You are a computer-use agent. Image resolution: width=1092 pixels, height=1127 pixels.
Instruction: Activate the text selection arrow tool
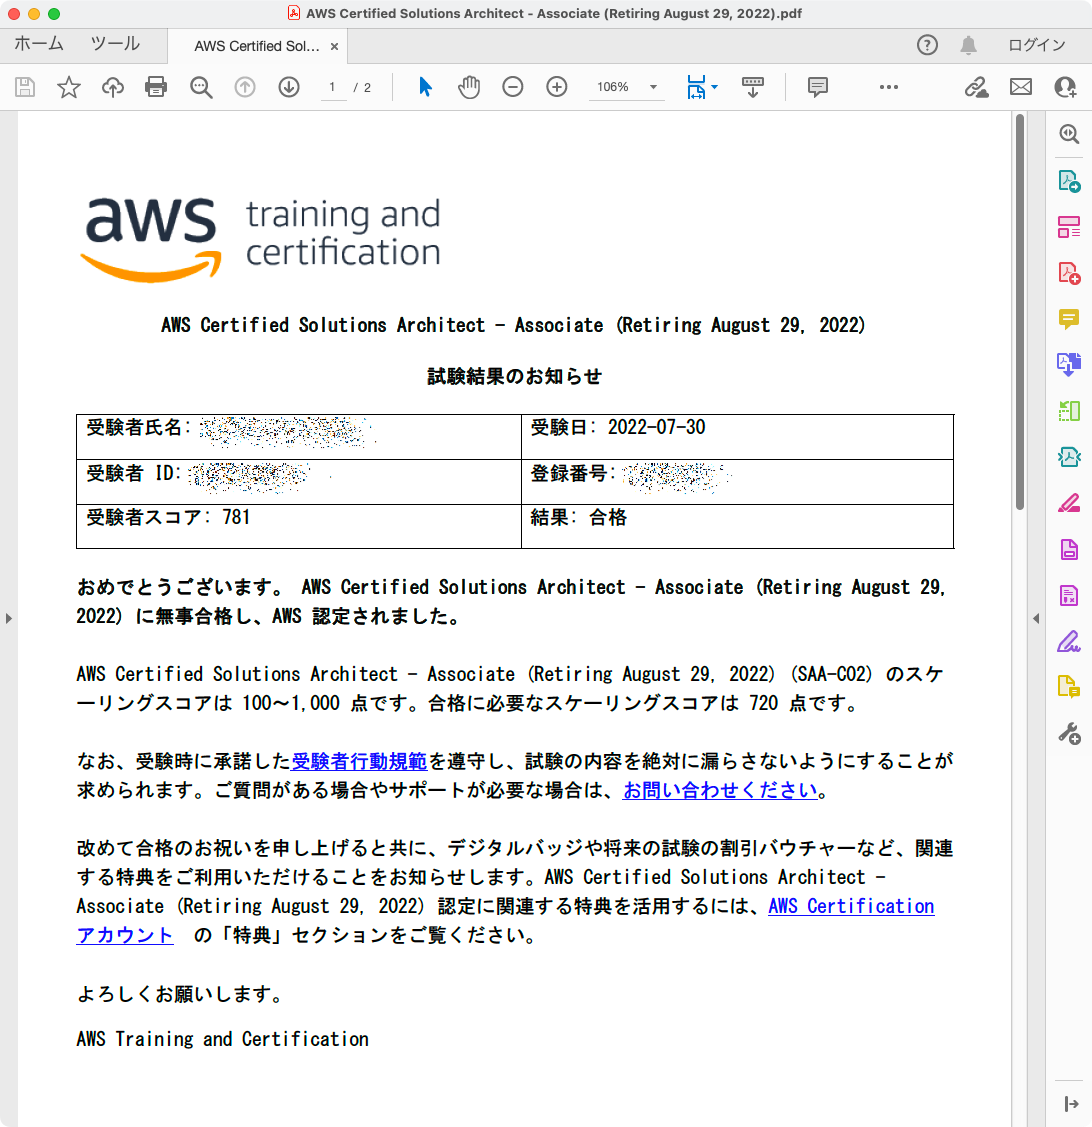[x=424, y=88]
